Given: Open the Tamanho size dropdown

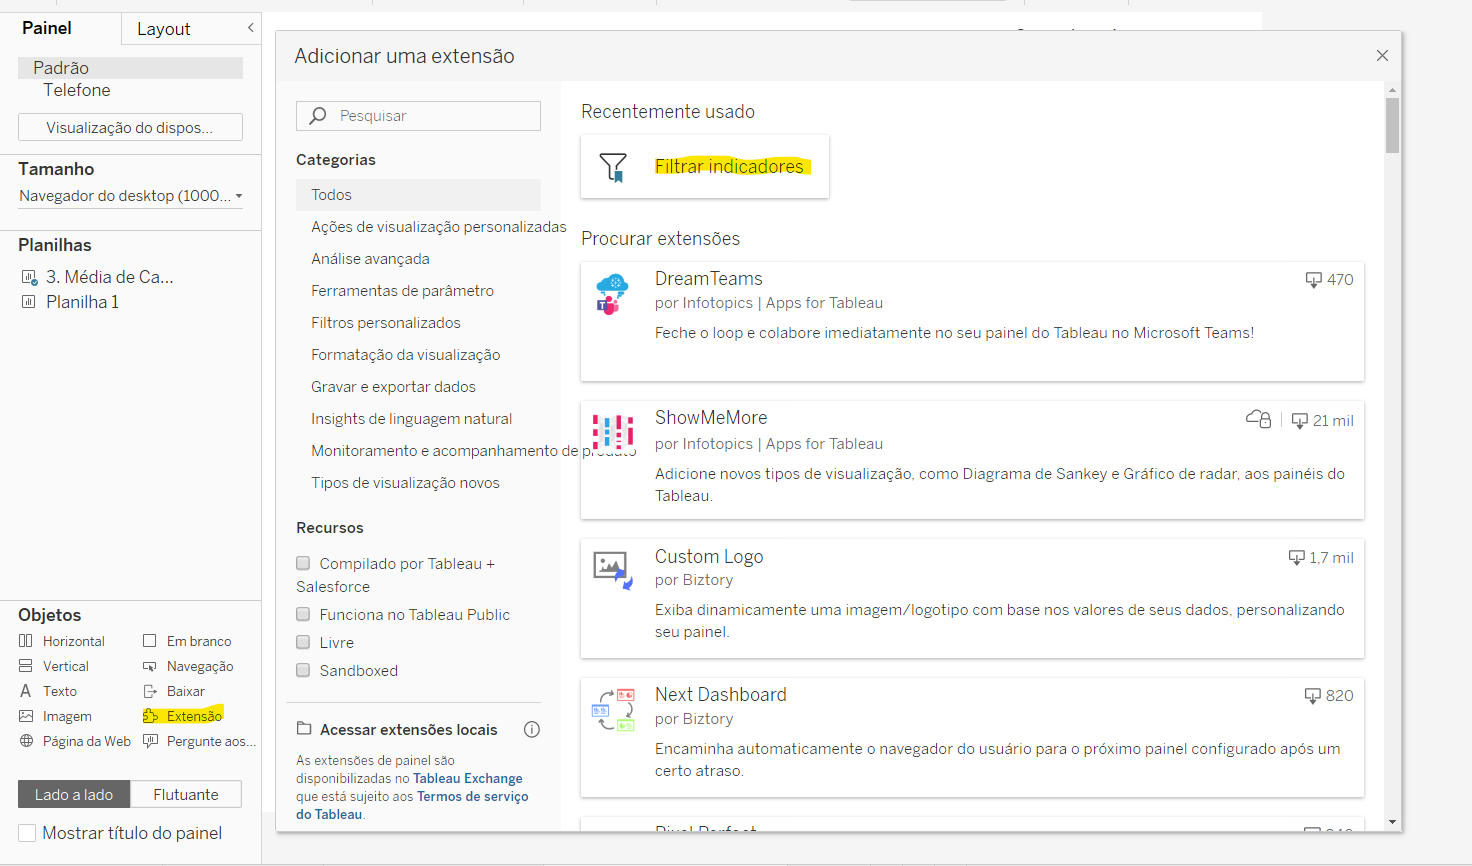Looking at the screenshot, I should pos(131,196).
